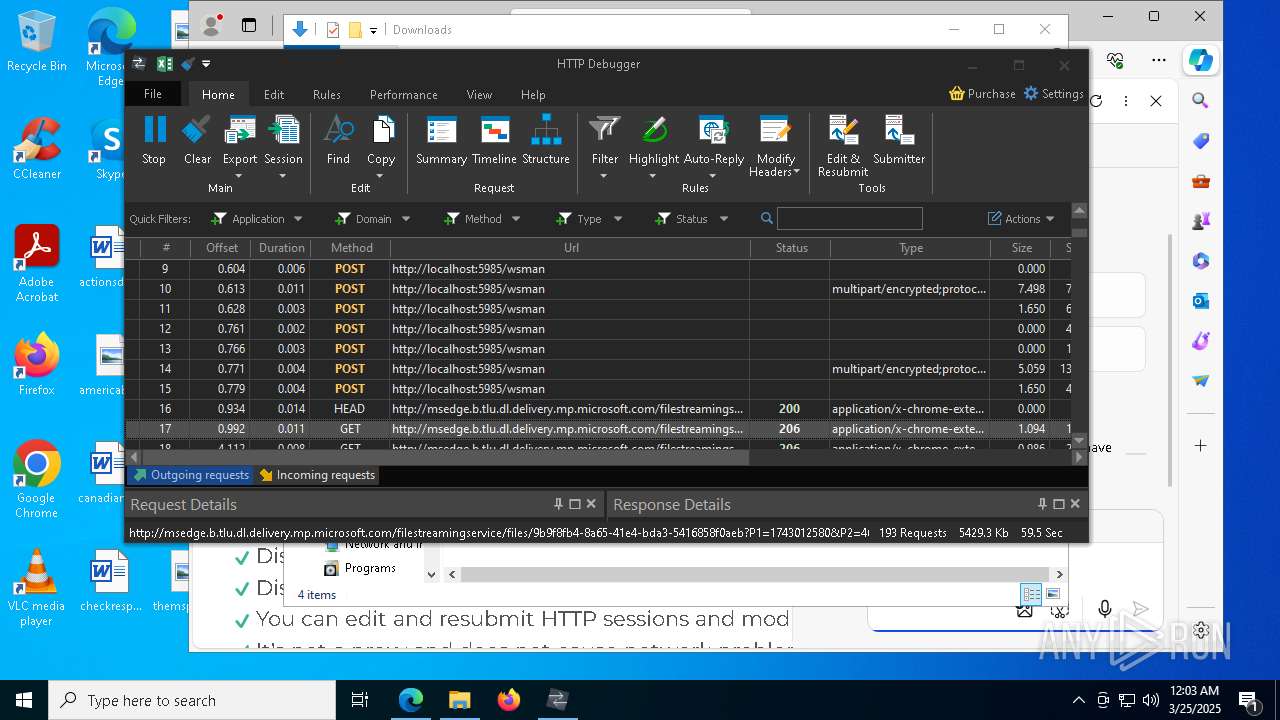Viewport: 1280px width, 720px height.
Task: Click the clear brush icon in title bar
Action: [187, 64]
